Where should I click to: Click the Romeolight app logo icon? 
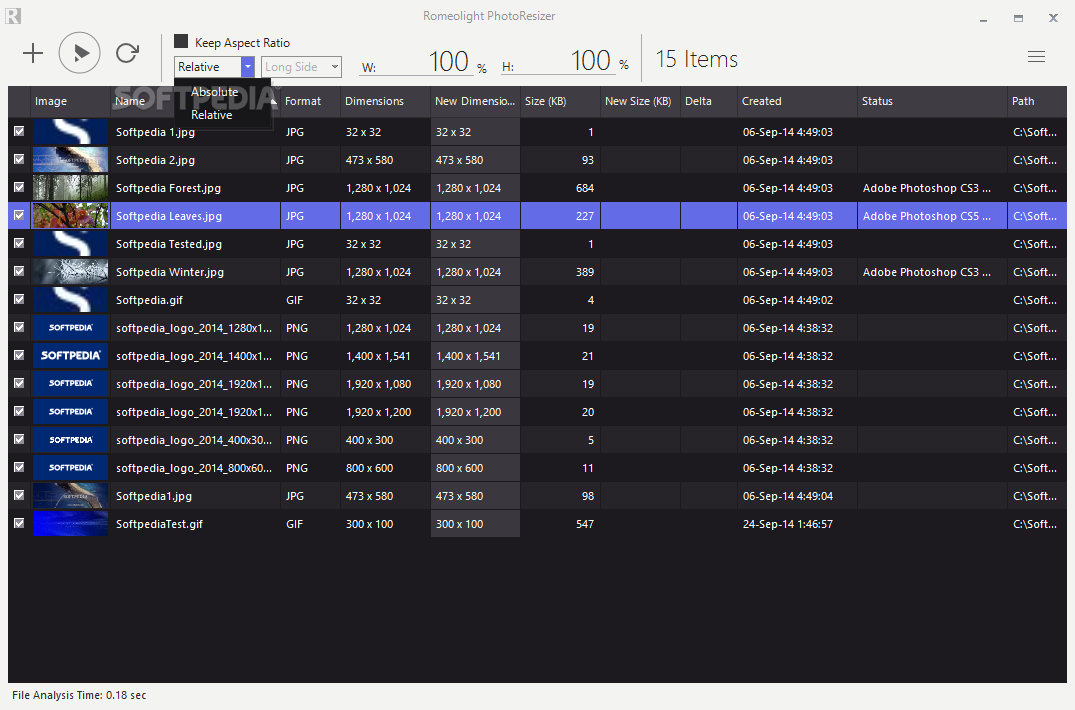(12, 16)
